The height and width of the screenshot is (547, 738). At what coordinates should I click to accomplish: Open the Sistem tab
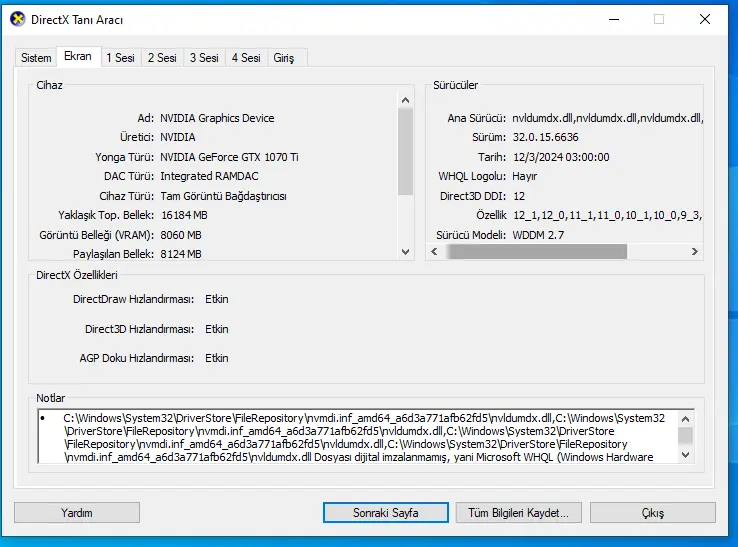point(36,58)
